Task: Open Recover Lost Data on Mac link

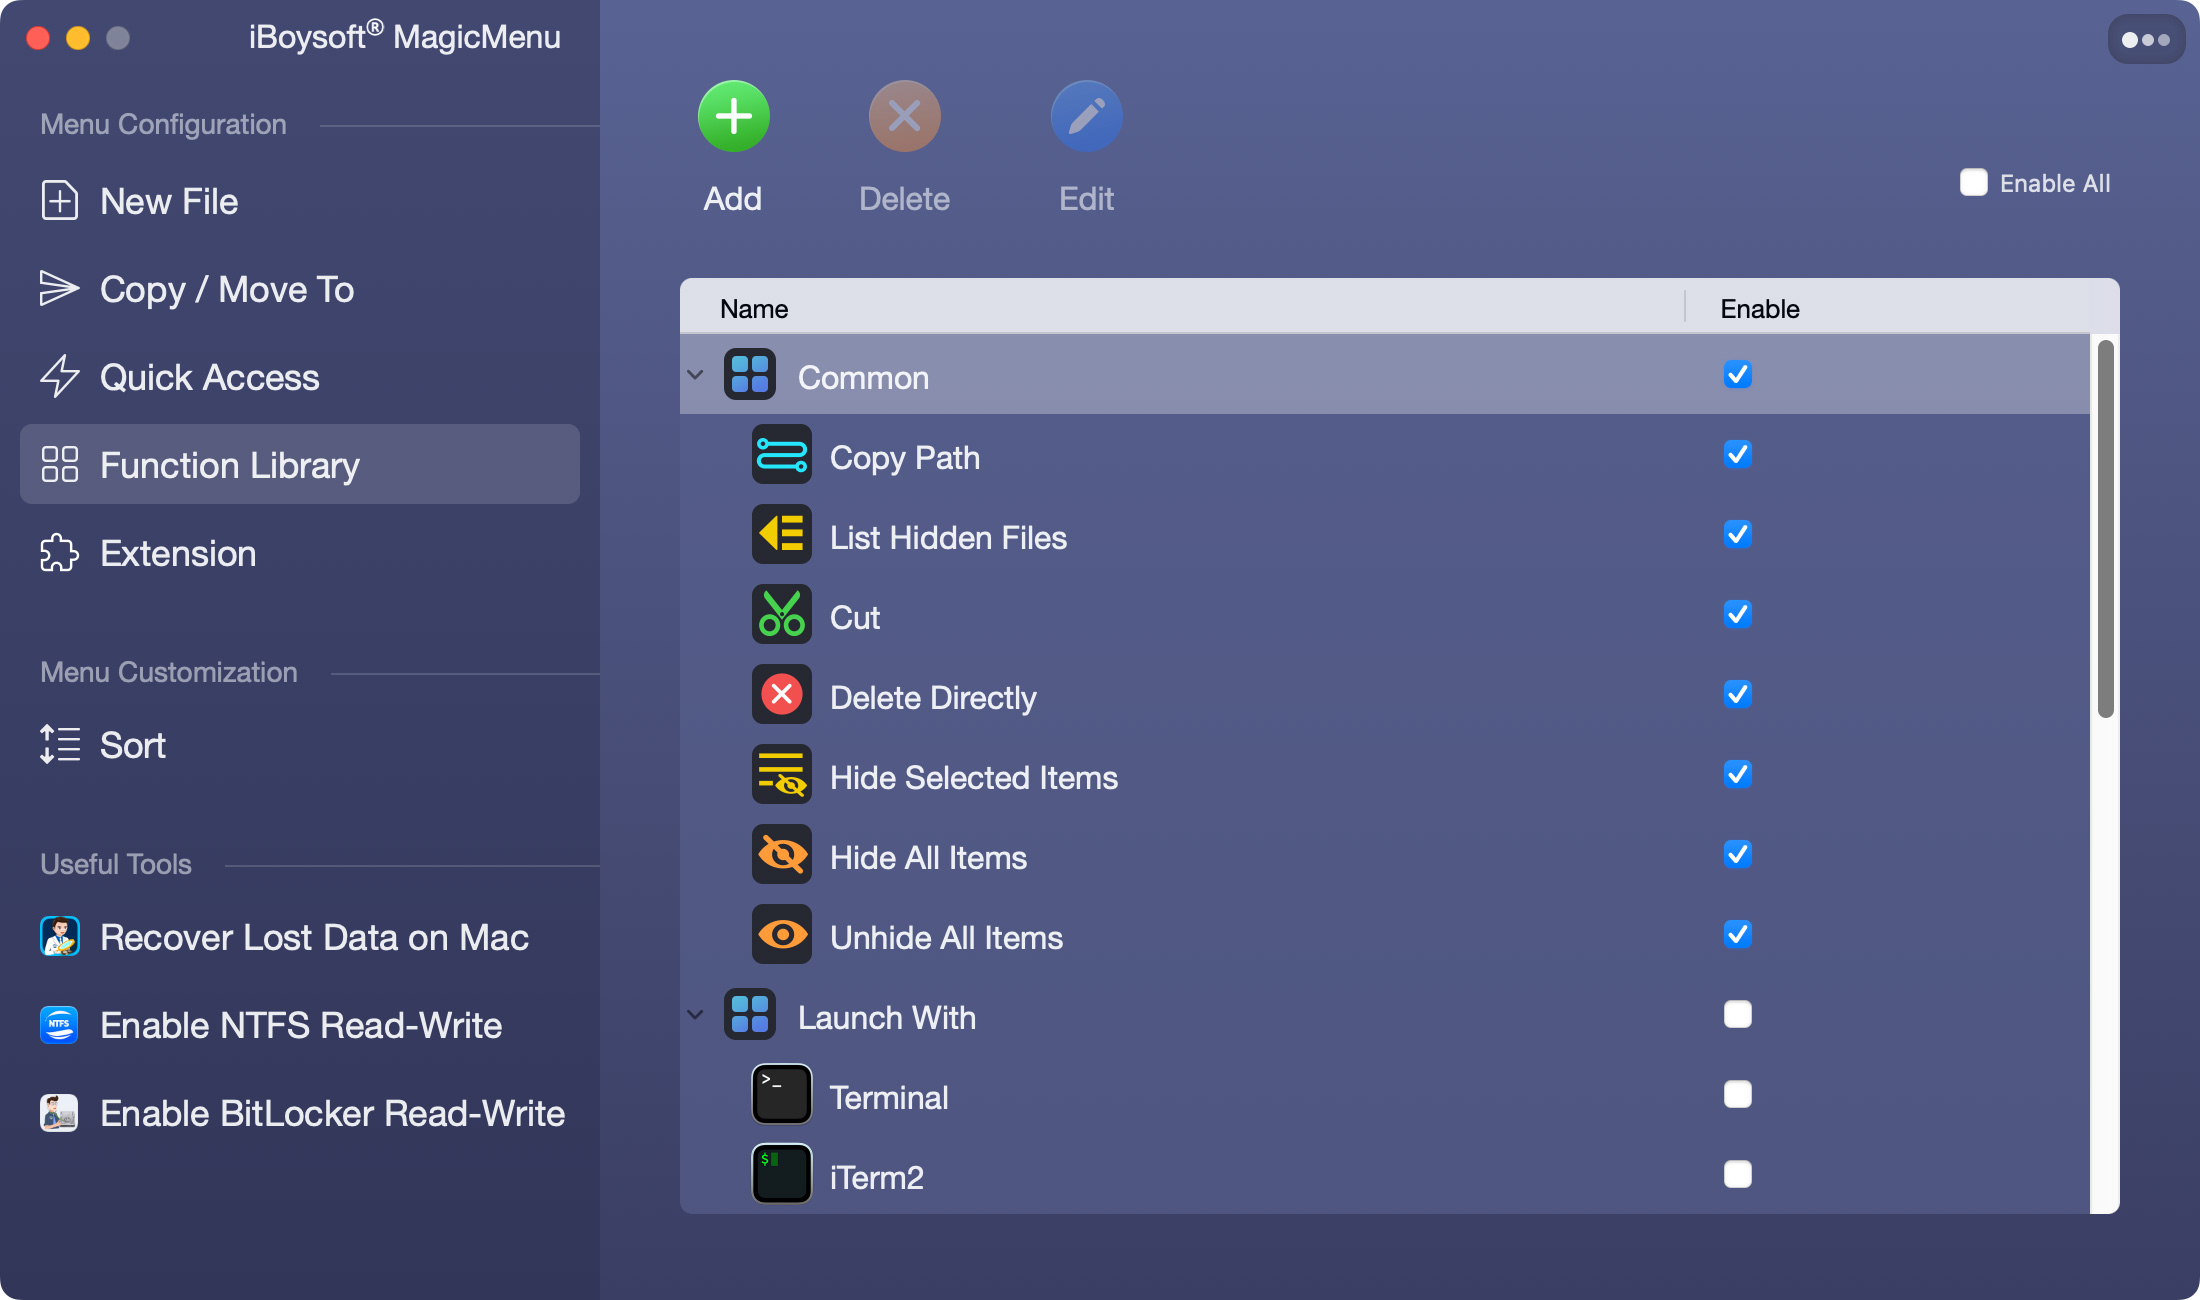Action: (314, 938)
